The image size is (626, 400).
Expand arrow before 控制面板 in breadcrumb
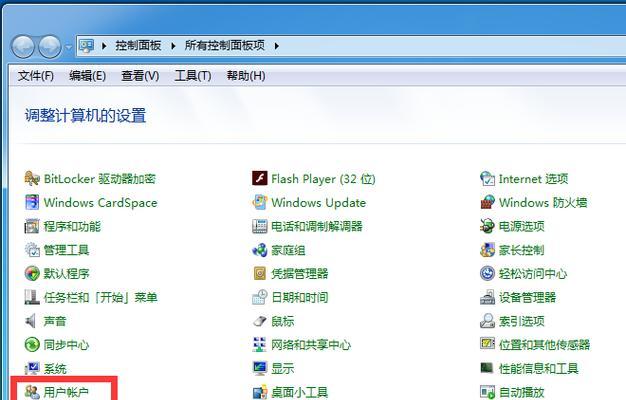[104, 46]
